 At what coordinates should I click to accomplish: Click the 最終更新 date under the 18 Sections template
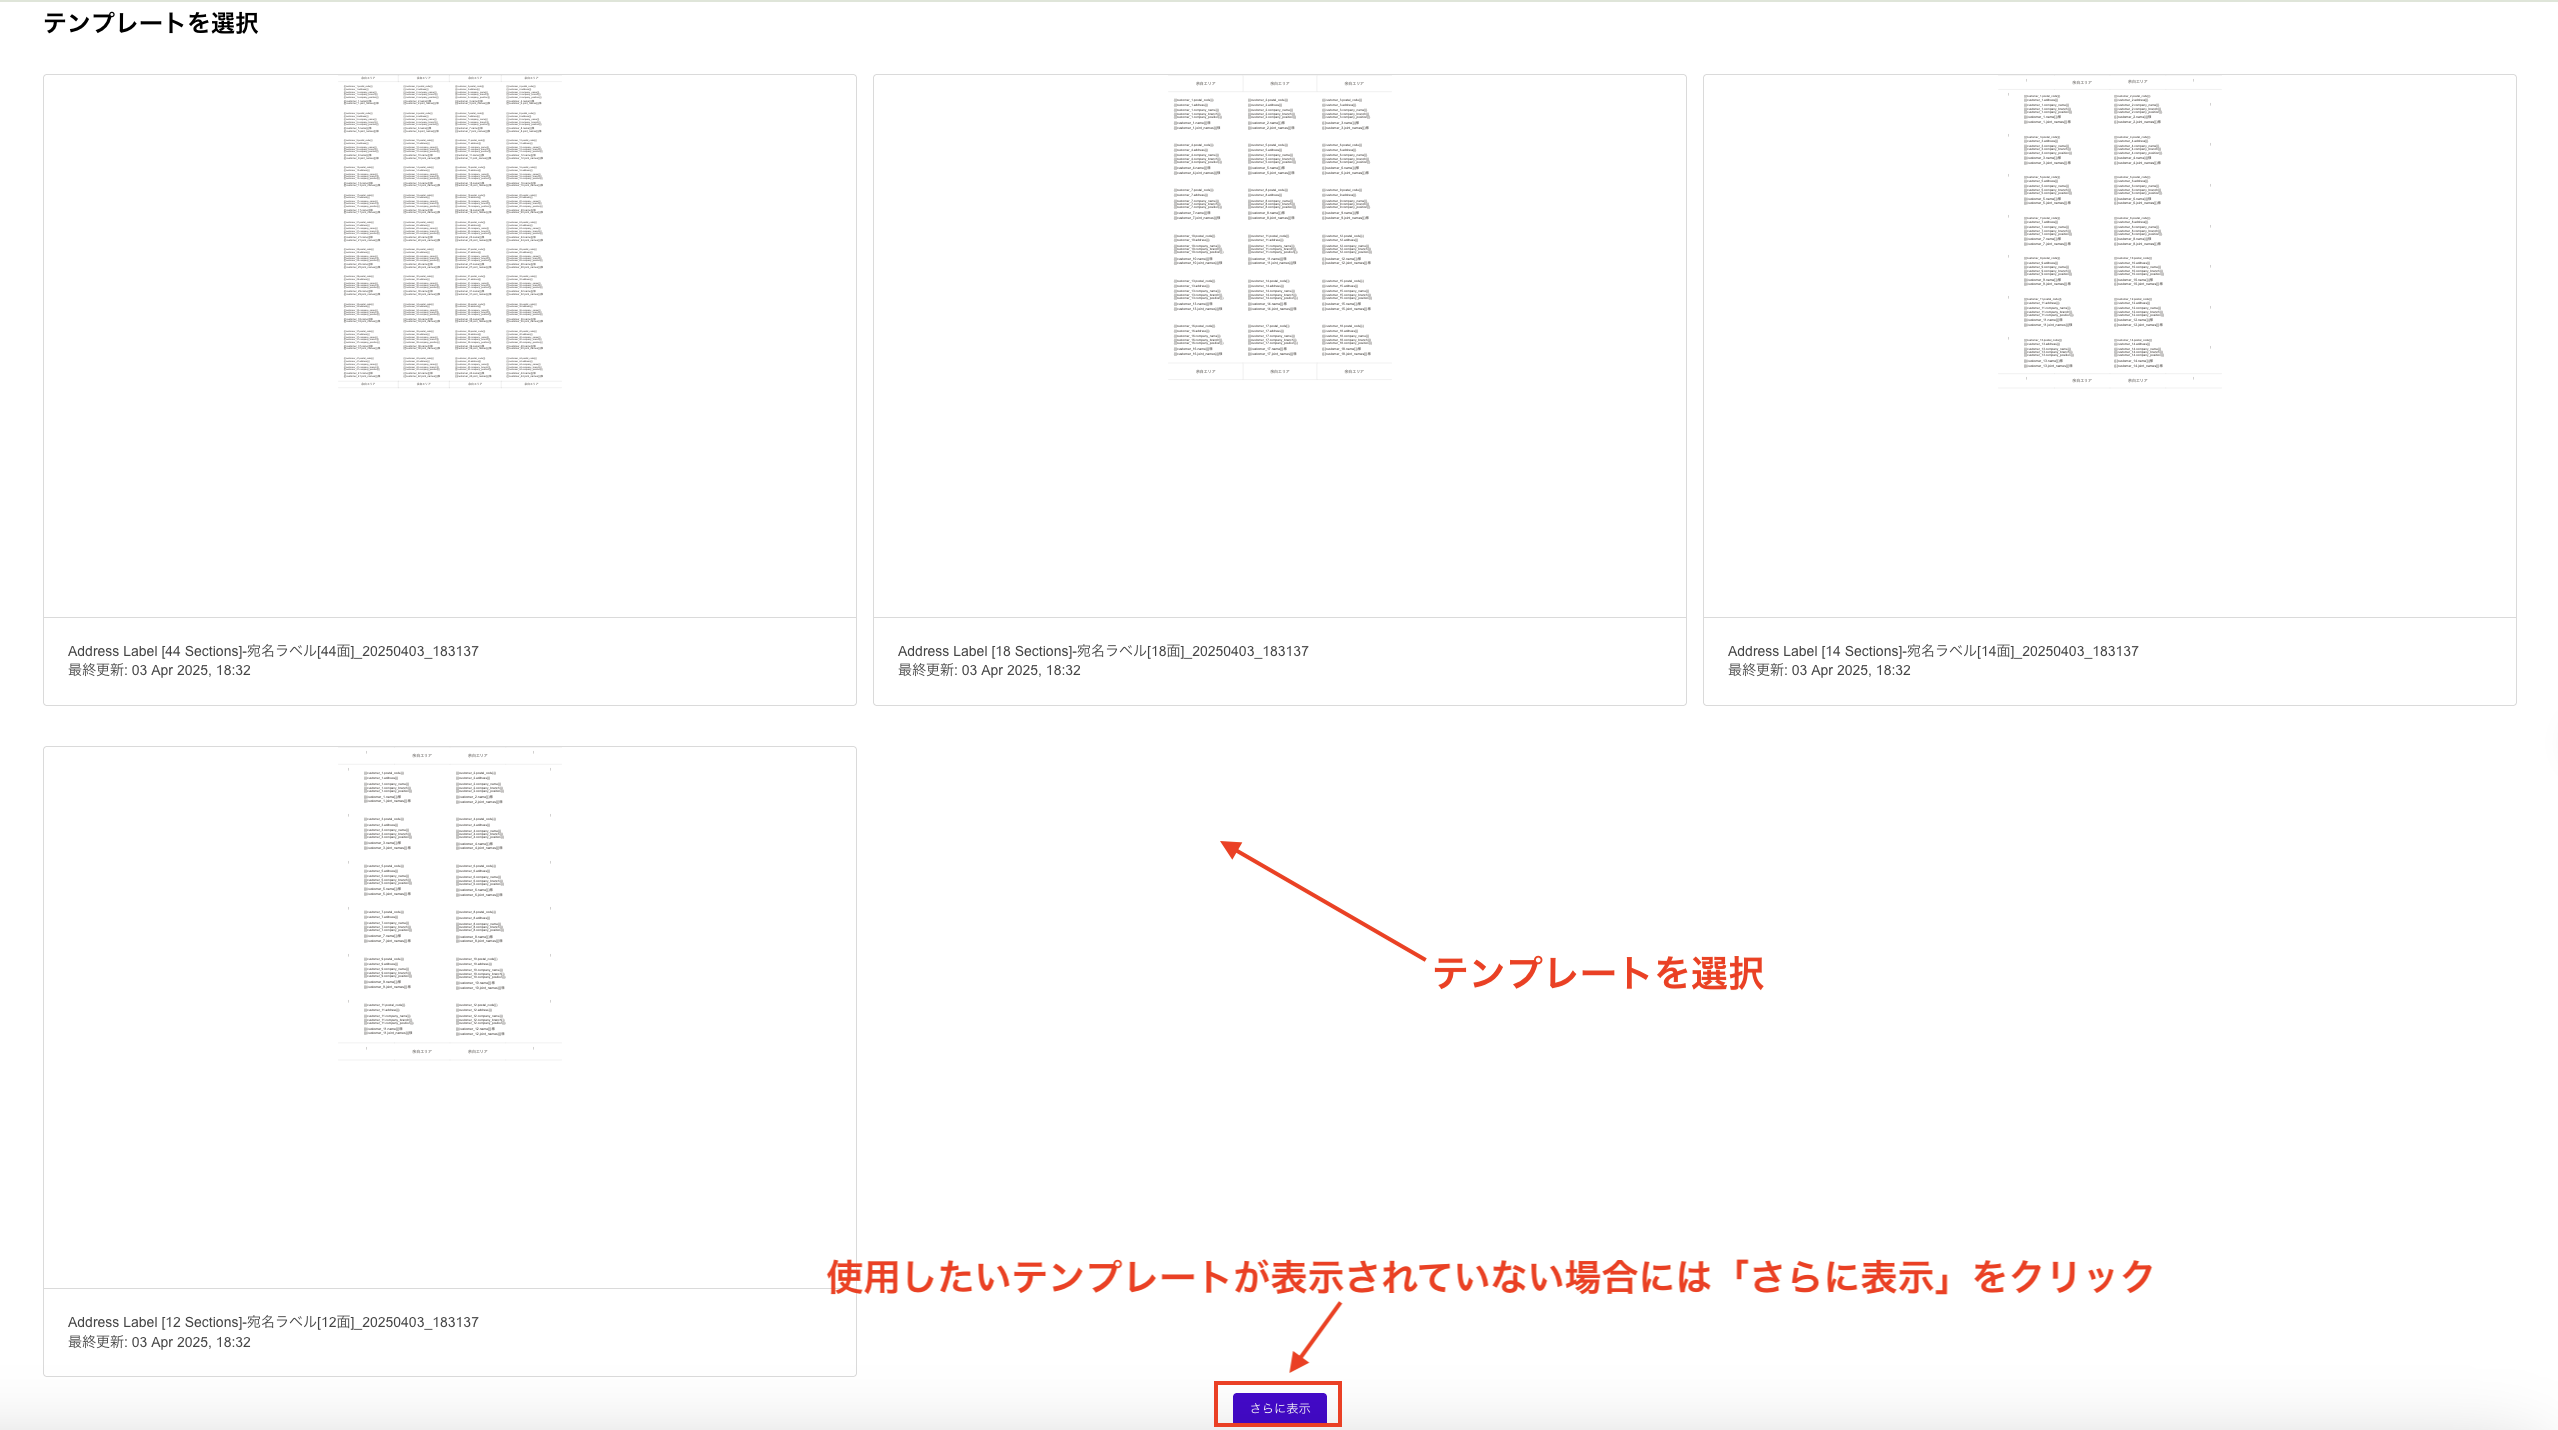(x=988, y=670)
